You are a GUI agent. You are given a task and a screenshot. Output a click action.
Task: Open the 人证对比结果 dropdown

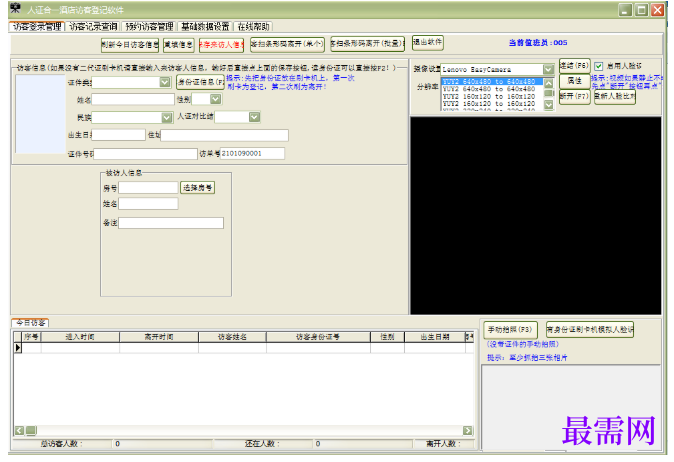point(254,117)
